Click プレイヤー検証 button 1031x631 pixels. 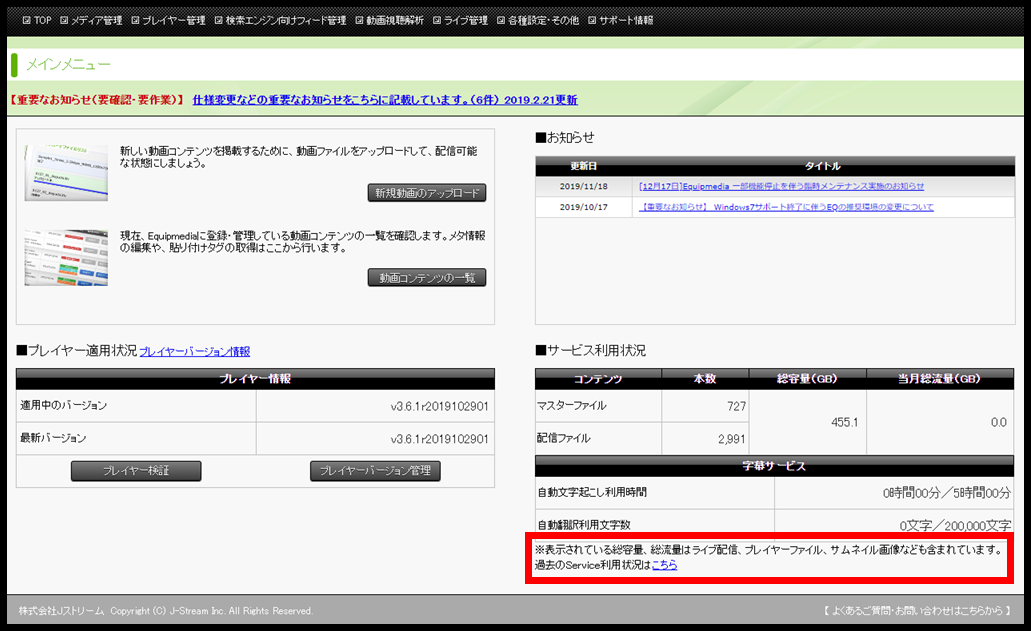[136, 471]
